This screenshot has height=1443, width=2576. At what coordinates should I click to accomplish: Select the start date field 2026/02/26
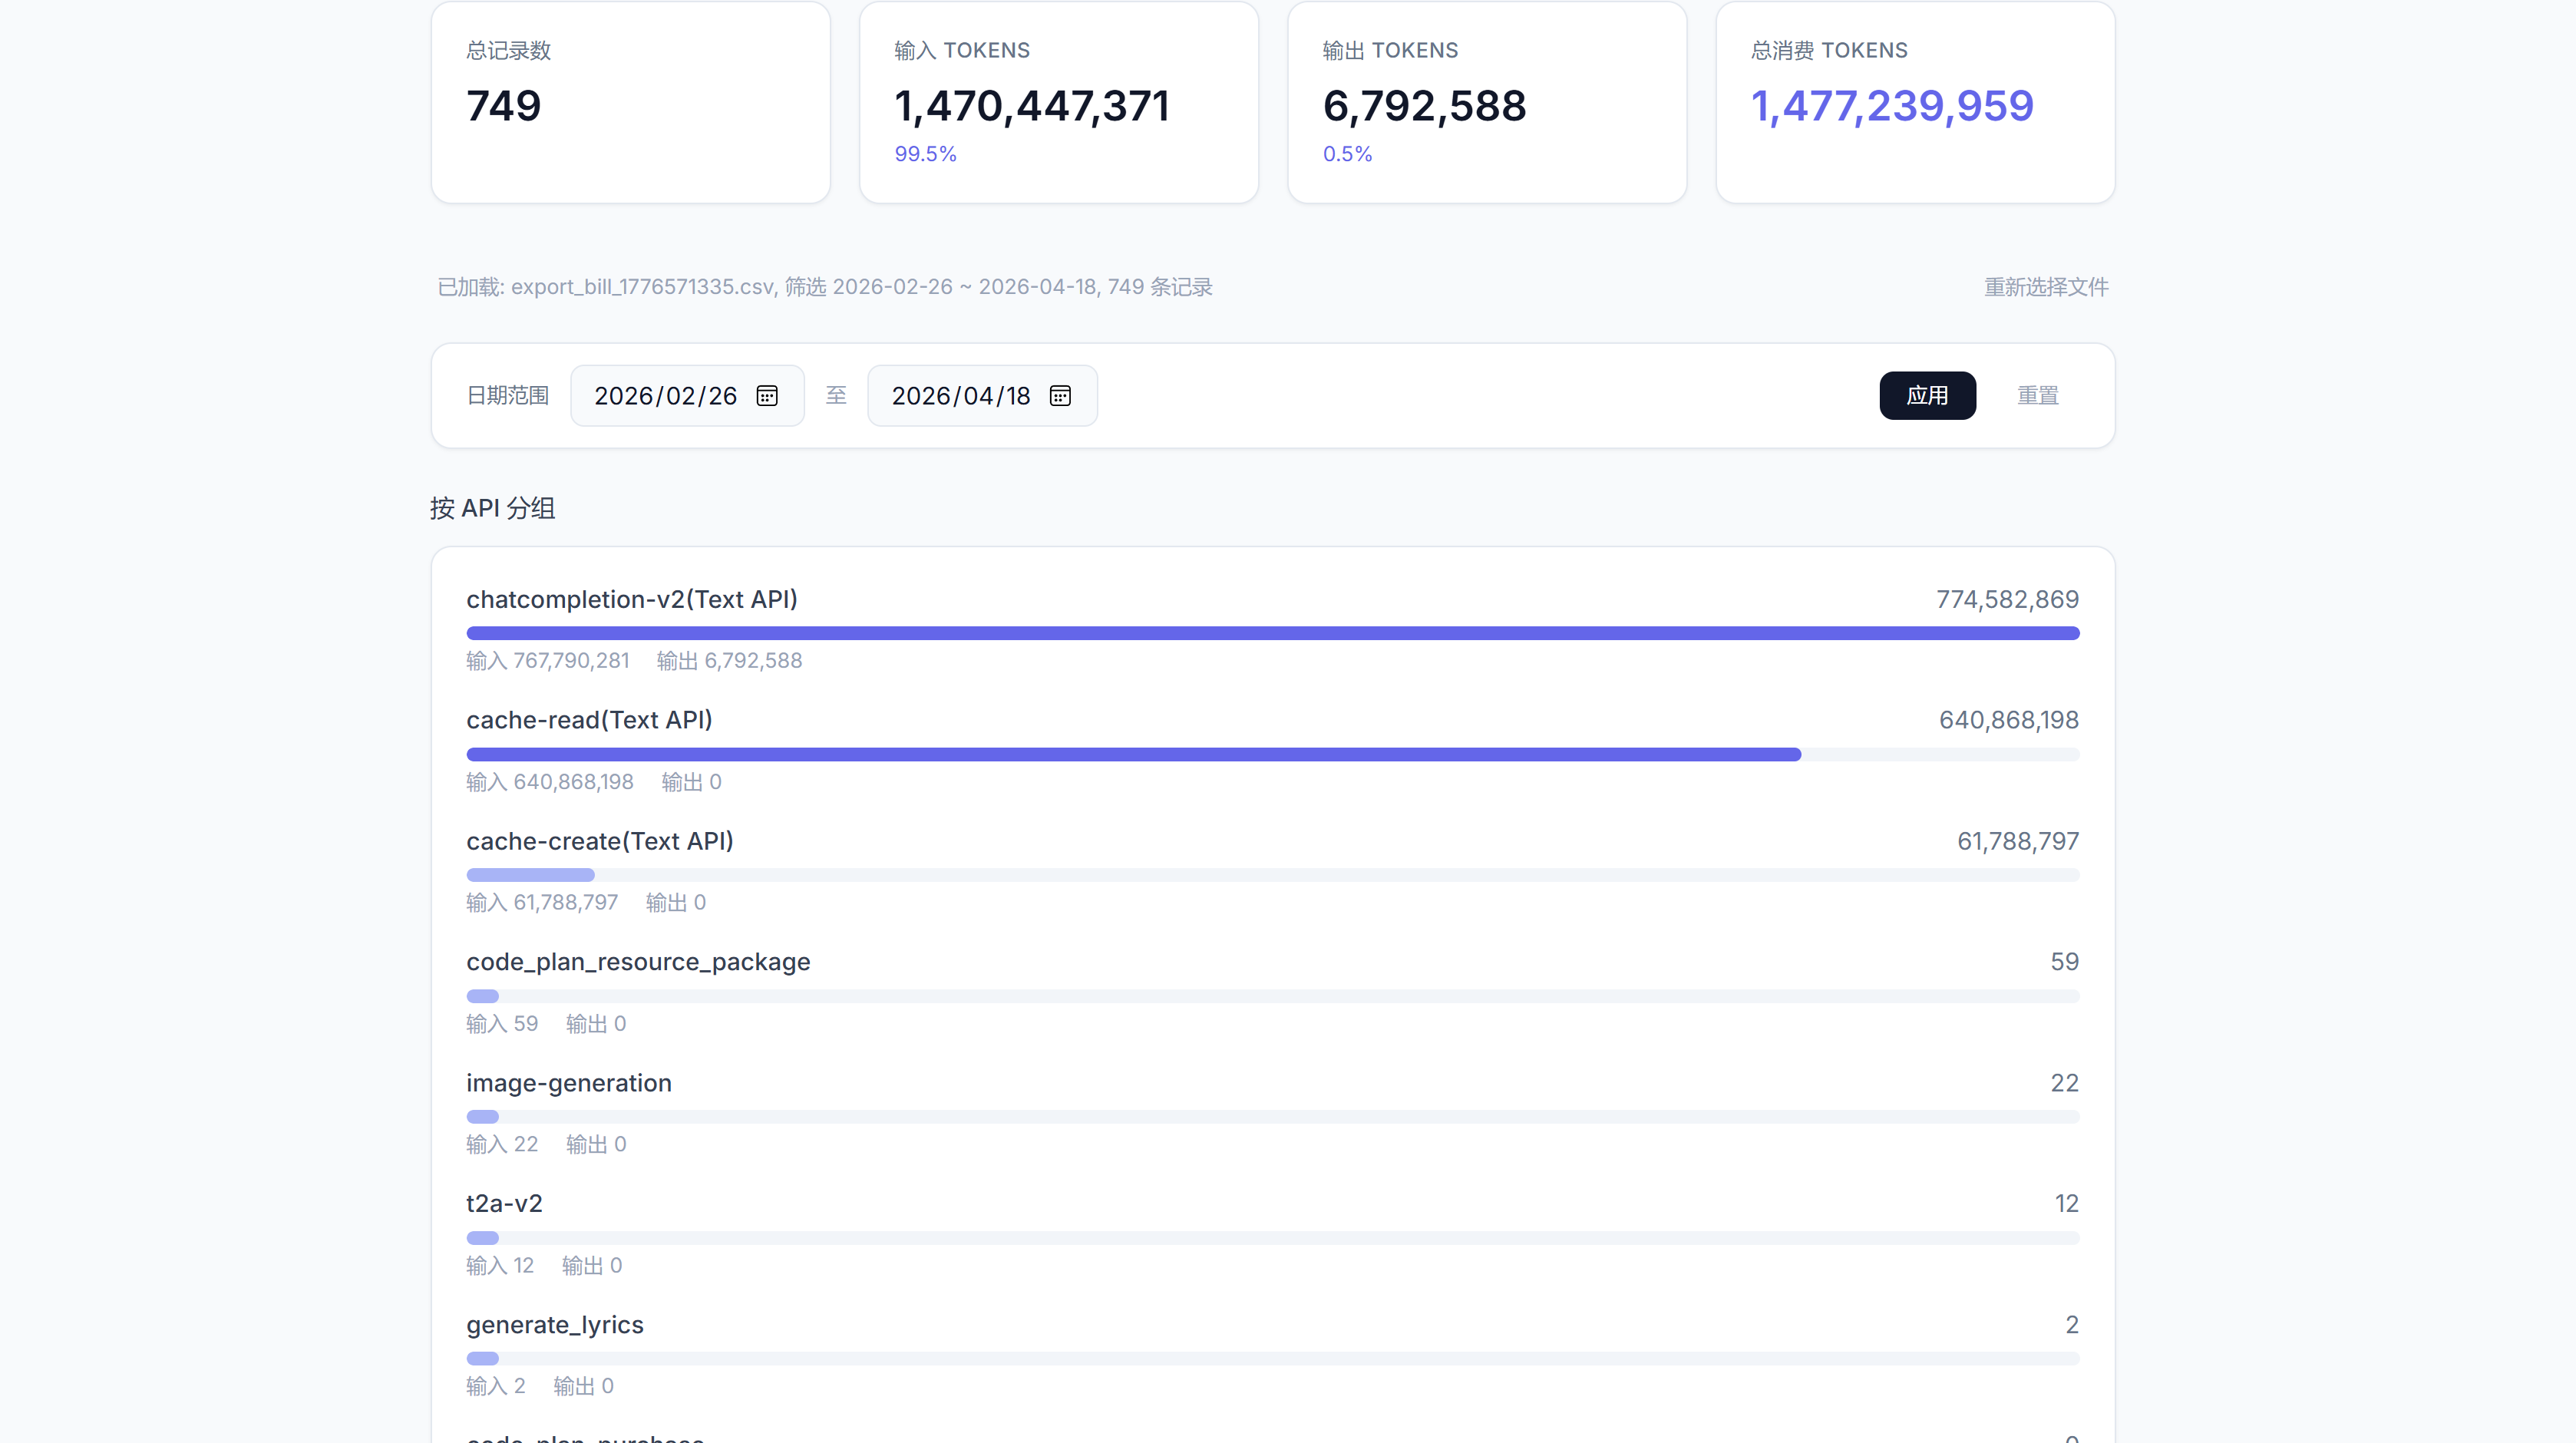coord(687,396)
